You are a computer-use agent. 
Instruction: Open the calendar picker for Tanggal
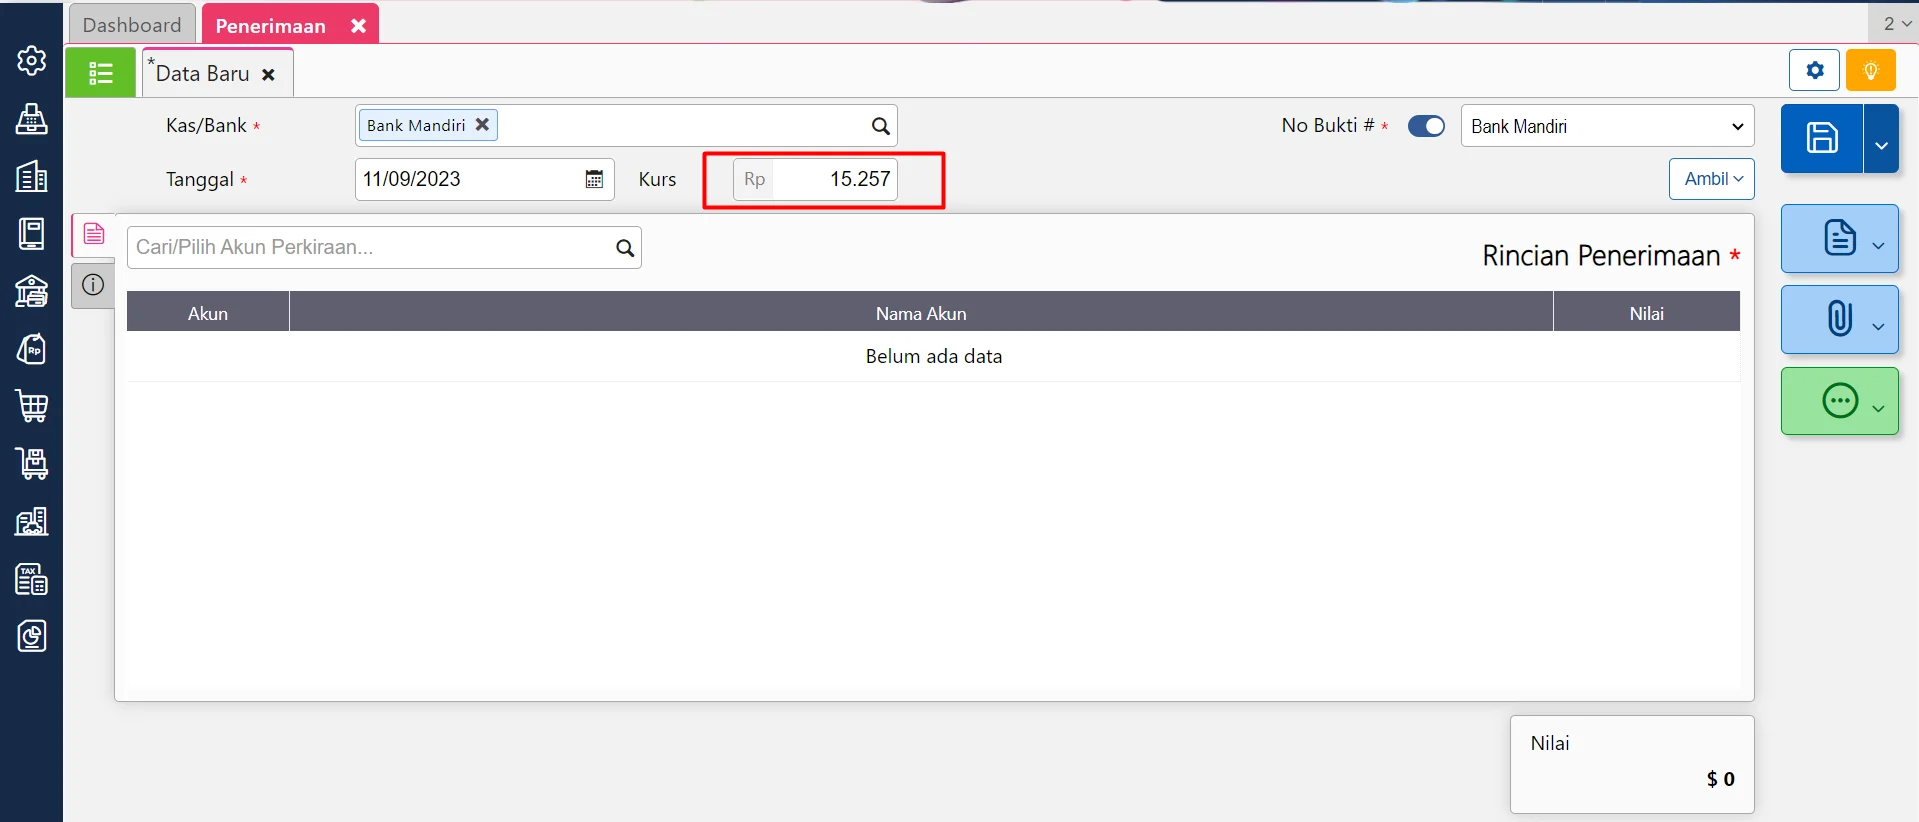tap(594, 180)
